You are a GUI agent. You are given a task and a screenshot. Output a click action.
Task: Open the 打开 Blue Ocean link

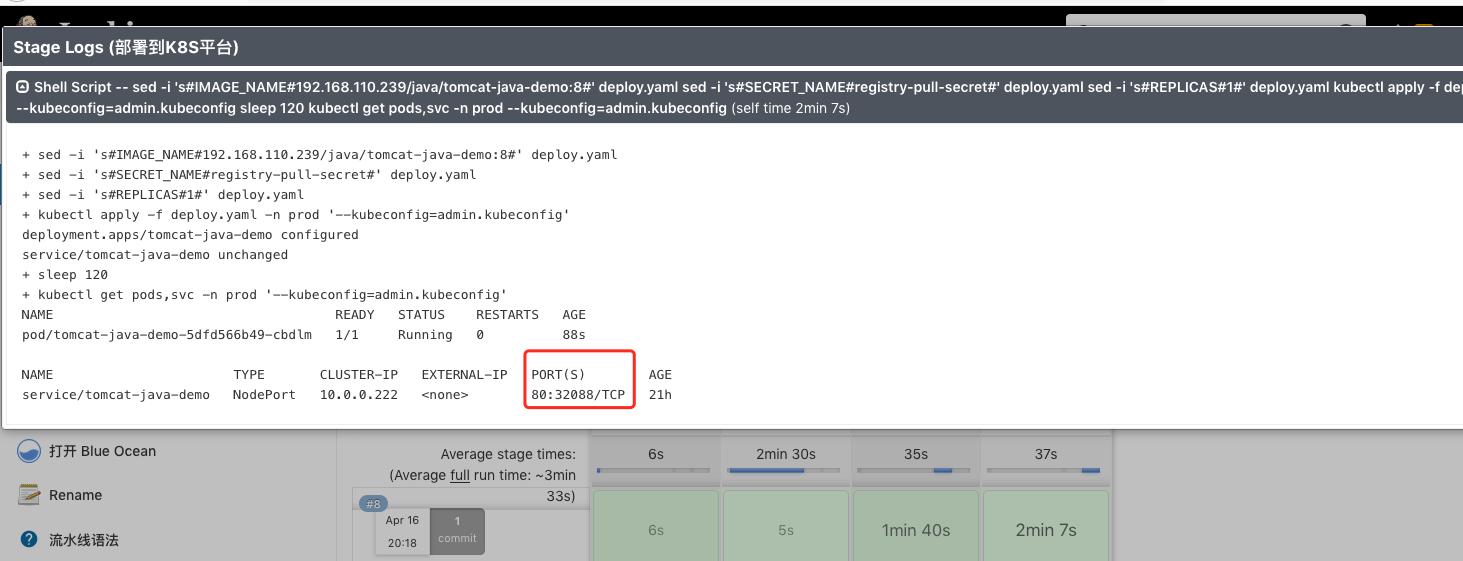(x=102, y=451)
